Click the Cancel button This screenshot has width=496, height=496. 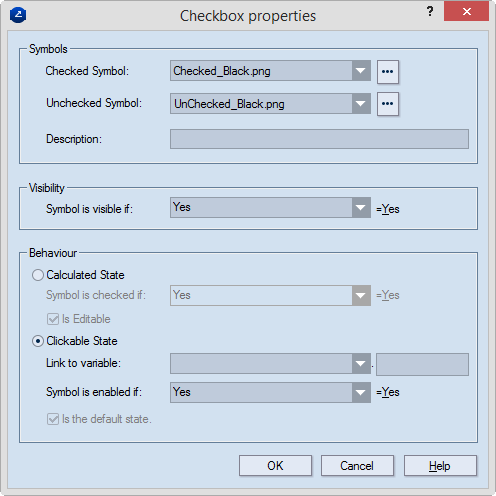(x=357, y=465)
